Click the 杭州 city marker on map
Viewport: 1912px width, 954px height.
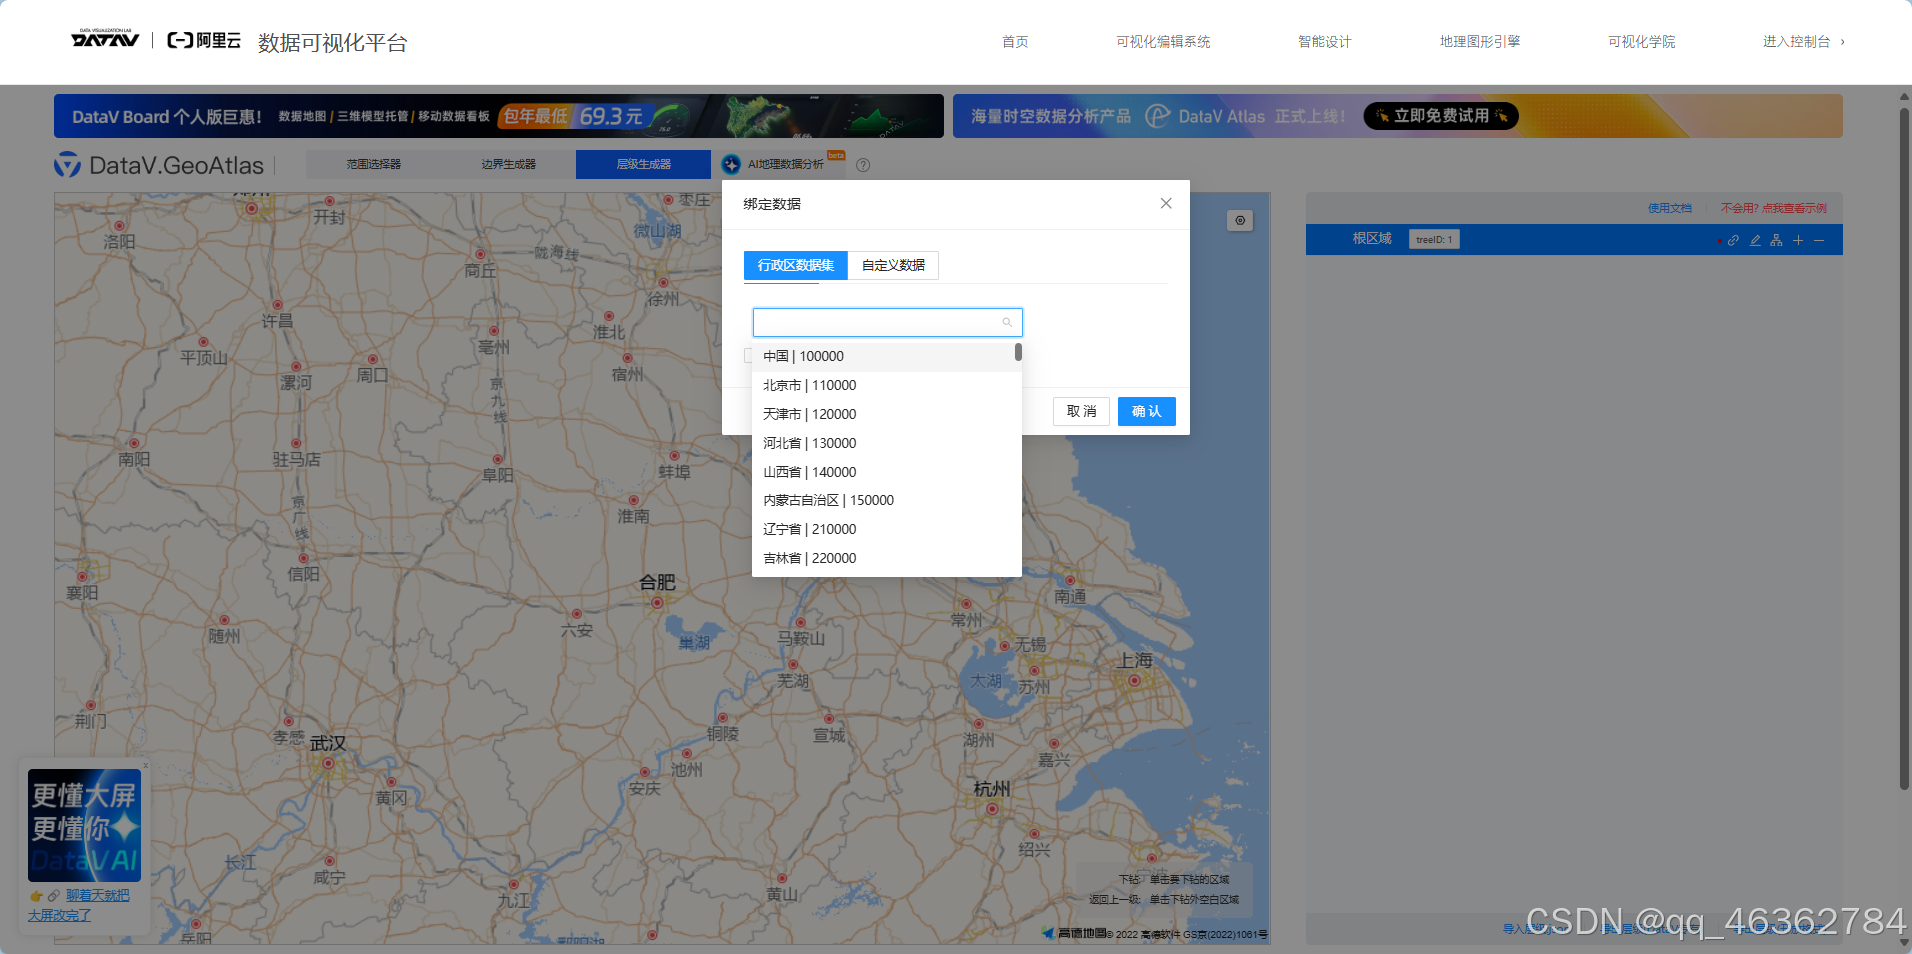(992, 809)
